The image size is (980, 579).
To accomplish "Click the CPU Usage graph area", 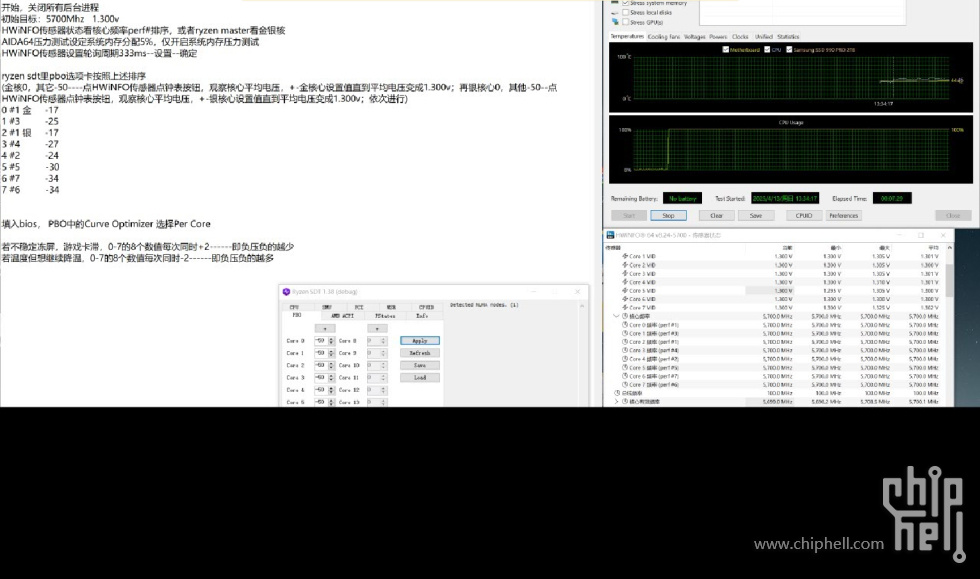I will (x=791, y=149).
